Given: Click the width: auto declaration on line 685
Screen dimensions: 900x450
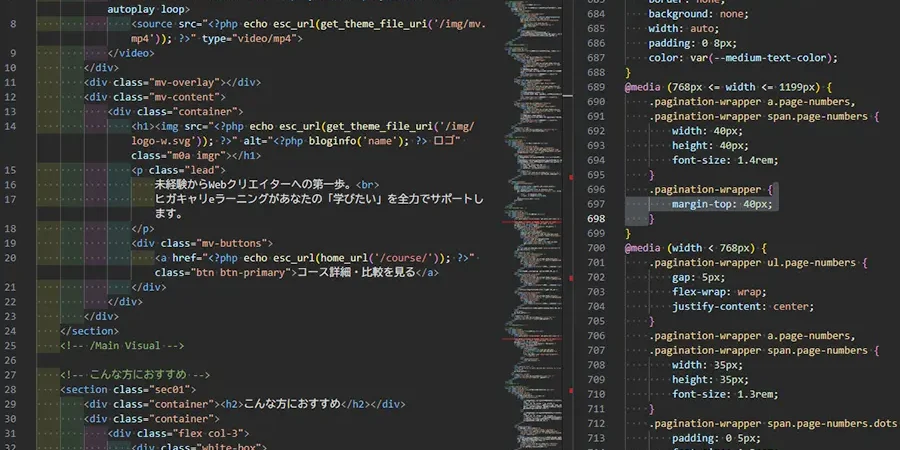Looking at the screenshot, I should click(x=683, y=28).
